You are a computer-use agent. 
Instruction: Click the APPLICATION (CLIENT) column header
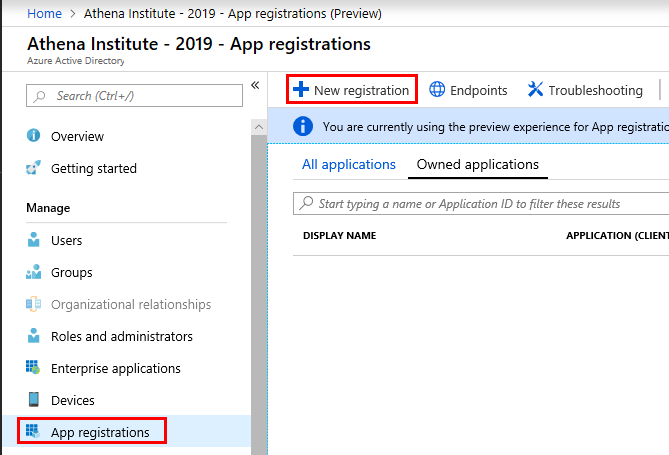[x=617, y=235]
